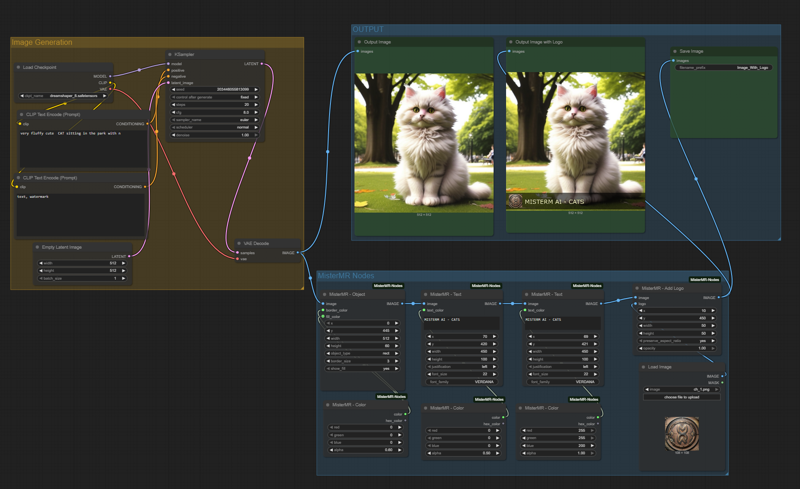800x489 pixels.
Task: Increase red in the Color node with alpha 0.60
Action: pyautogui.click(x=399, y=427)
